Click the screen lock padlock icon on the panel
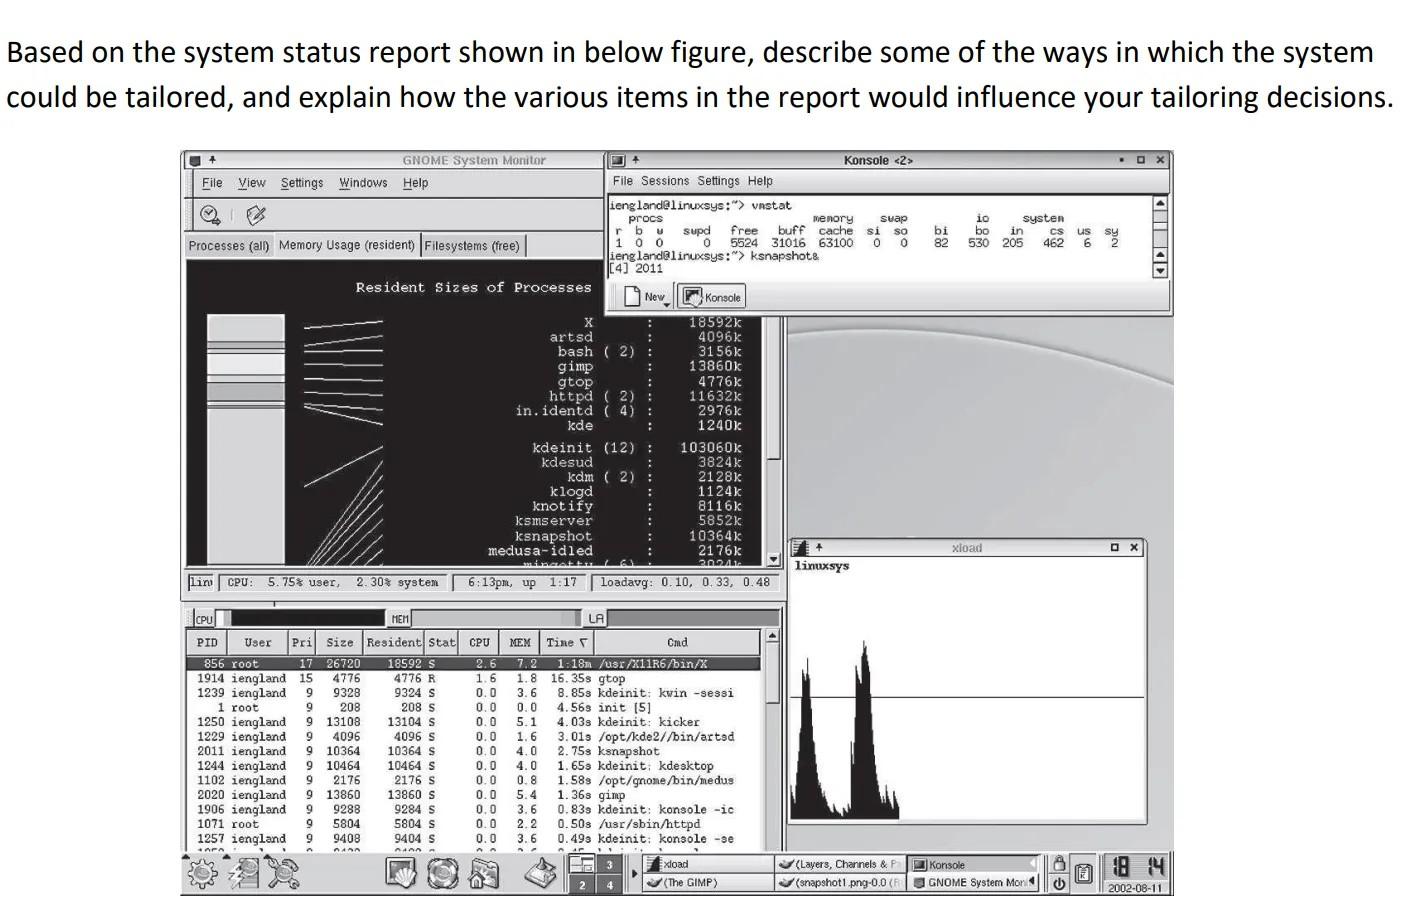Viewport: 1407px width, 909px height. click(1058, 862)
